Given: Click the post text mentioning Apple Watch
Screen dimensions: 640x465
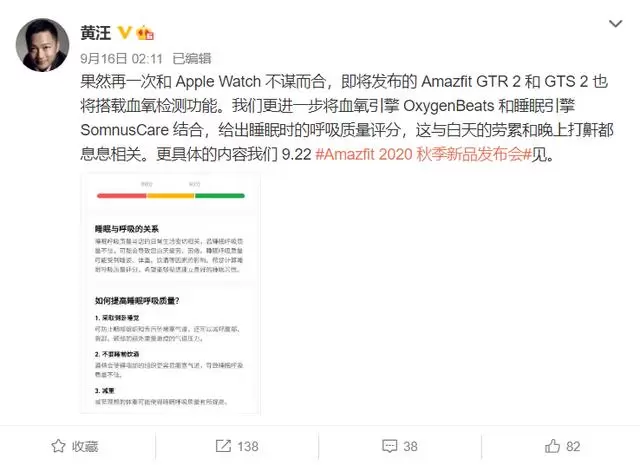Looking at the screenshot, I should point(218,82).
